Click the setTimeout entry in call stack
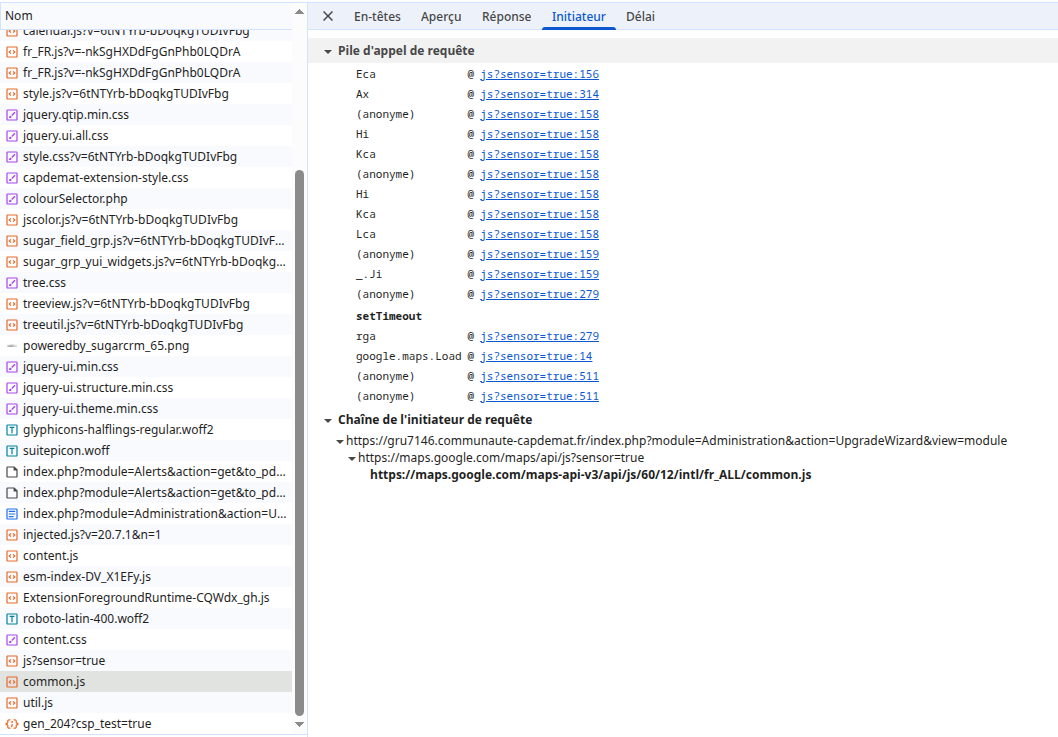Viewport: 1058px width, 737px height. (x=389, y=317)
